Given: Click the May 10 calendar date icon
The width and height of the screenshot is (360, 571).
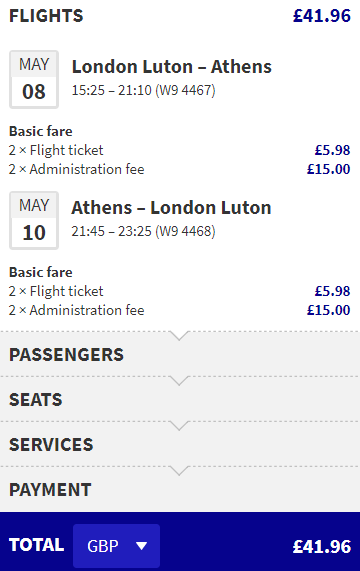Looking at the screenshot, I should [34, 220].
